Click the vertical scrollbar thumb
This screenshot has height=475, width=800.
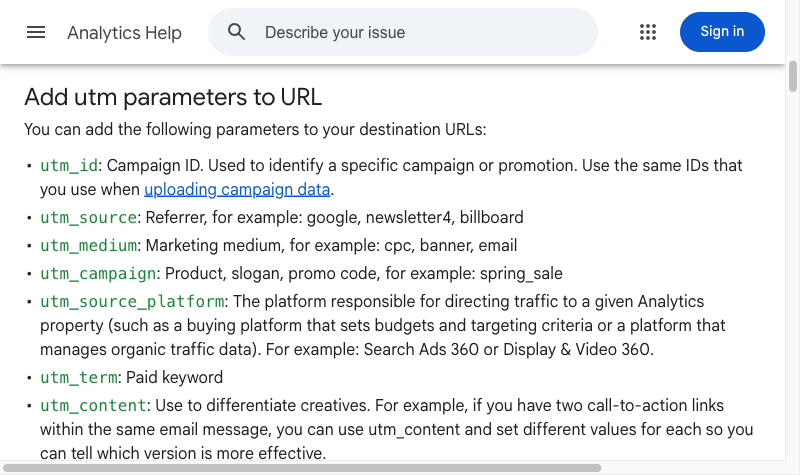tap(792, 77)
